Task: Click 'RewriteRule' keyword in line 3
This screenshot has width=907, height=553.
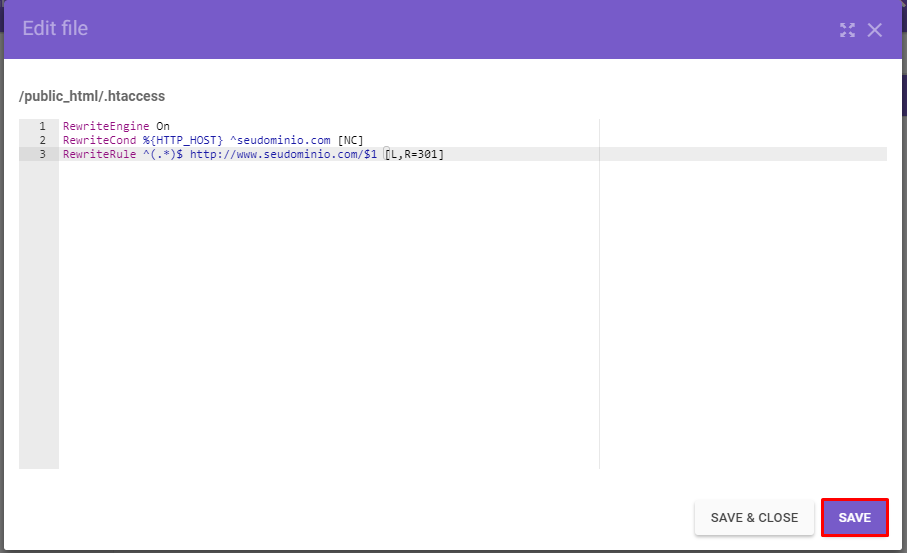Action: pos(99,154)
